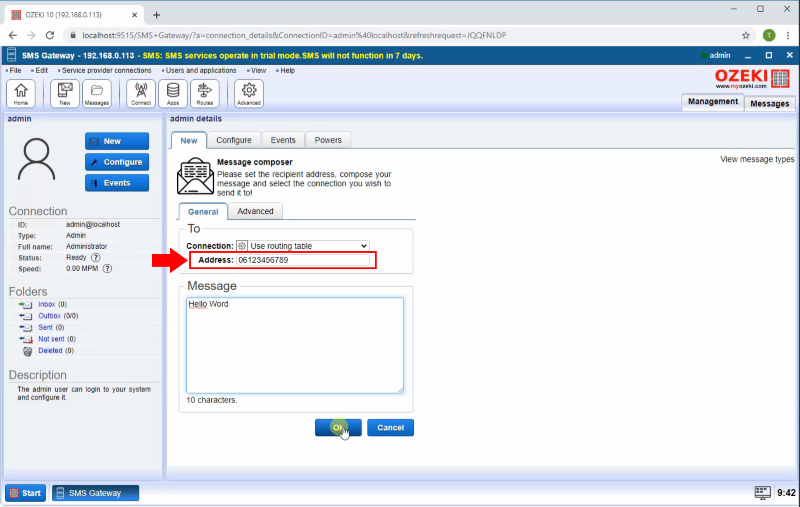This screenshot has height=507, width=800.
Task: Open a new browser tab
Action: coord(157,15)
